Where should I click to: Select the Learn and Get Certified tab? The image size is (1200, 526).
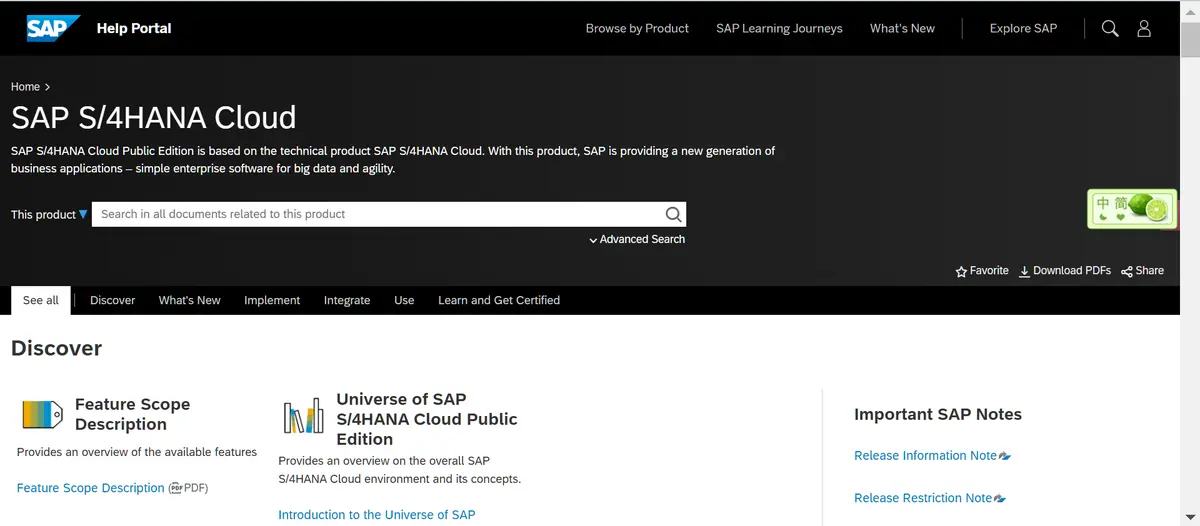498,300
